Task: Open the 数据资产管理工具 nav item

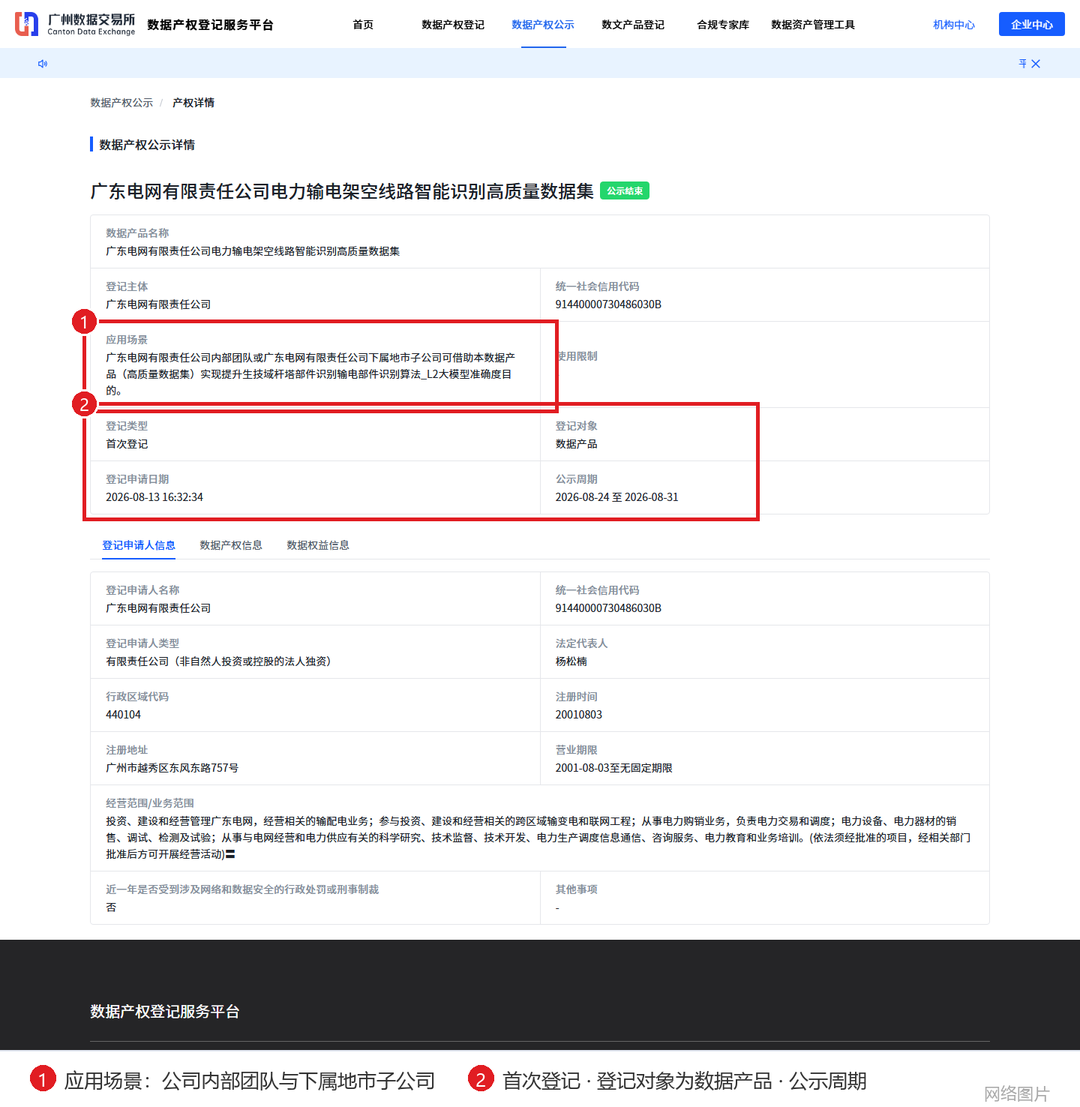Action: coord(812,25)
